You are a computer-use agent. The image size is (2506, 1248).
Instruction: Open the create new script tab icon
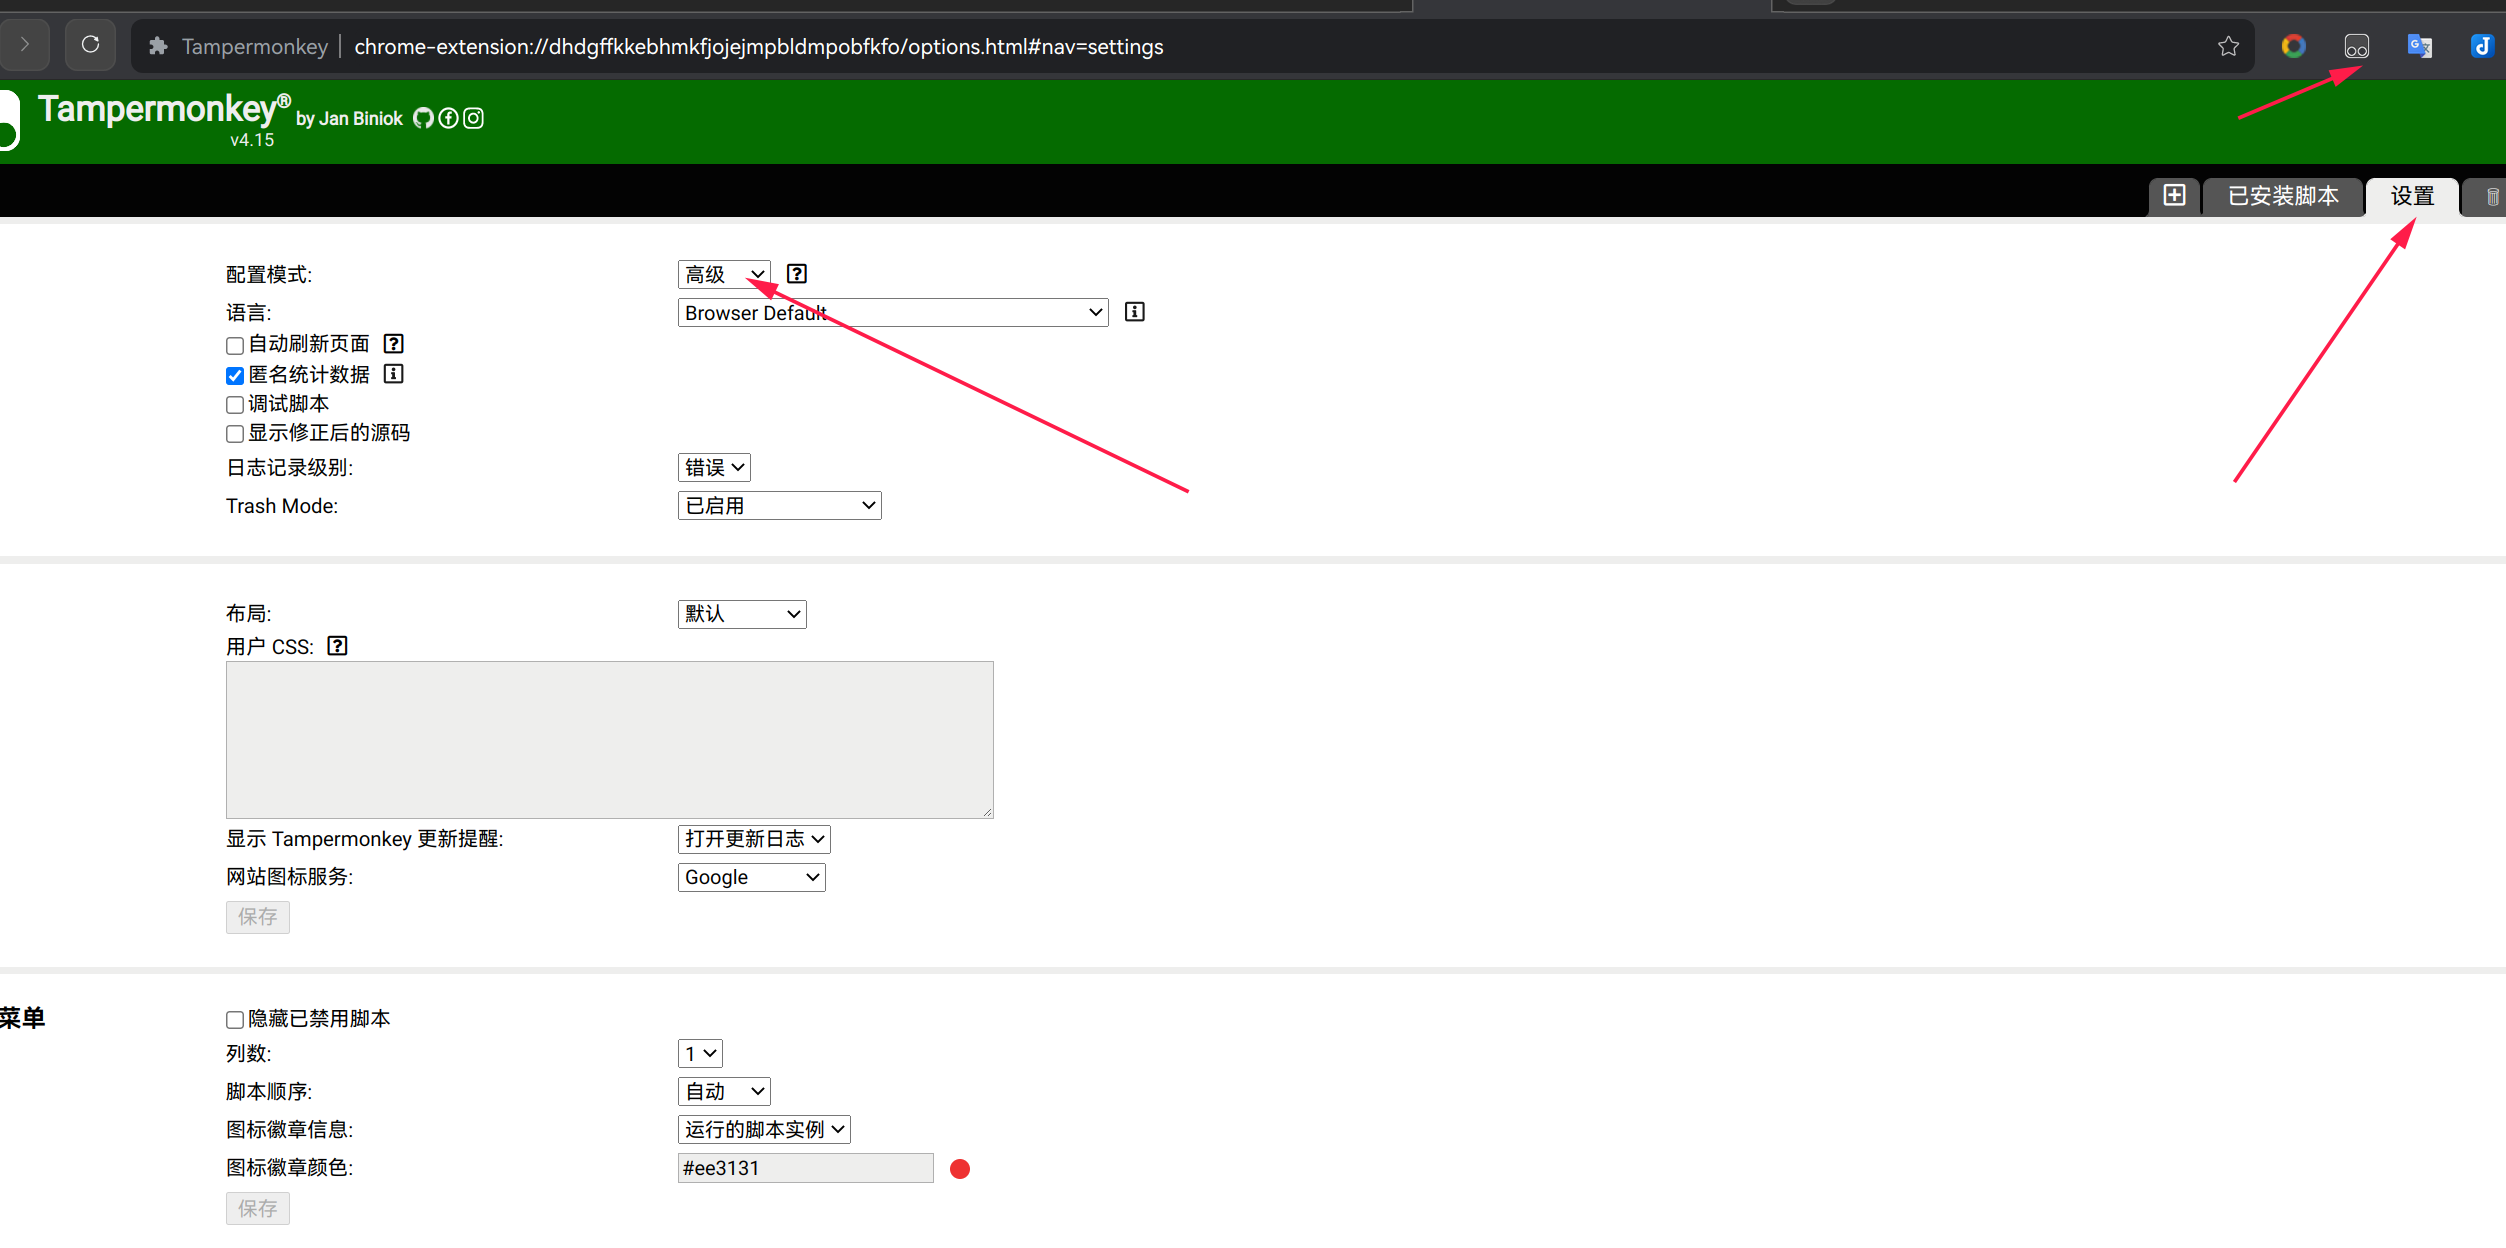(x=2174, y=196)
